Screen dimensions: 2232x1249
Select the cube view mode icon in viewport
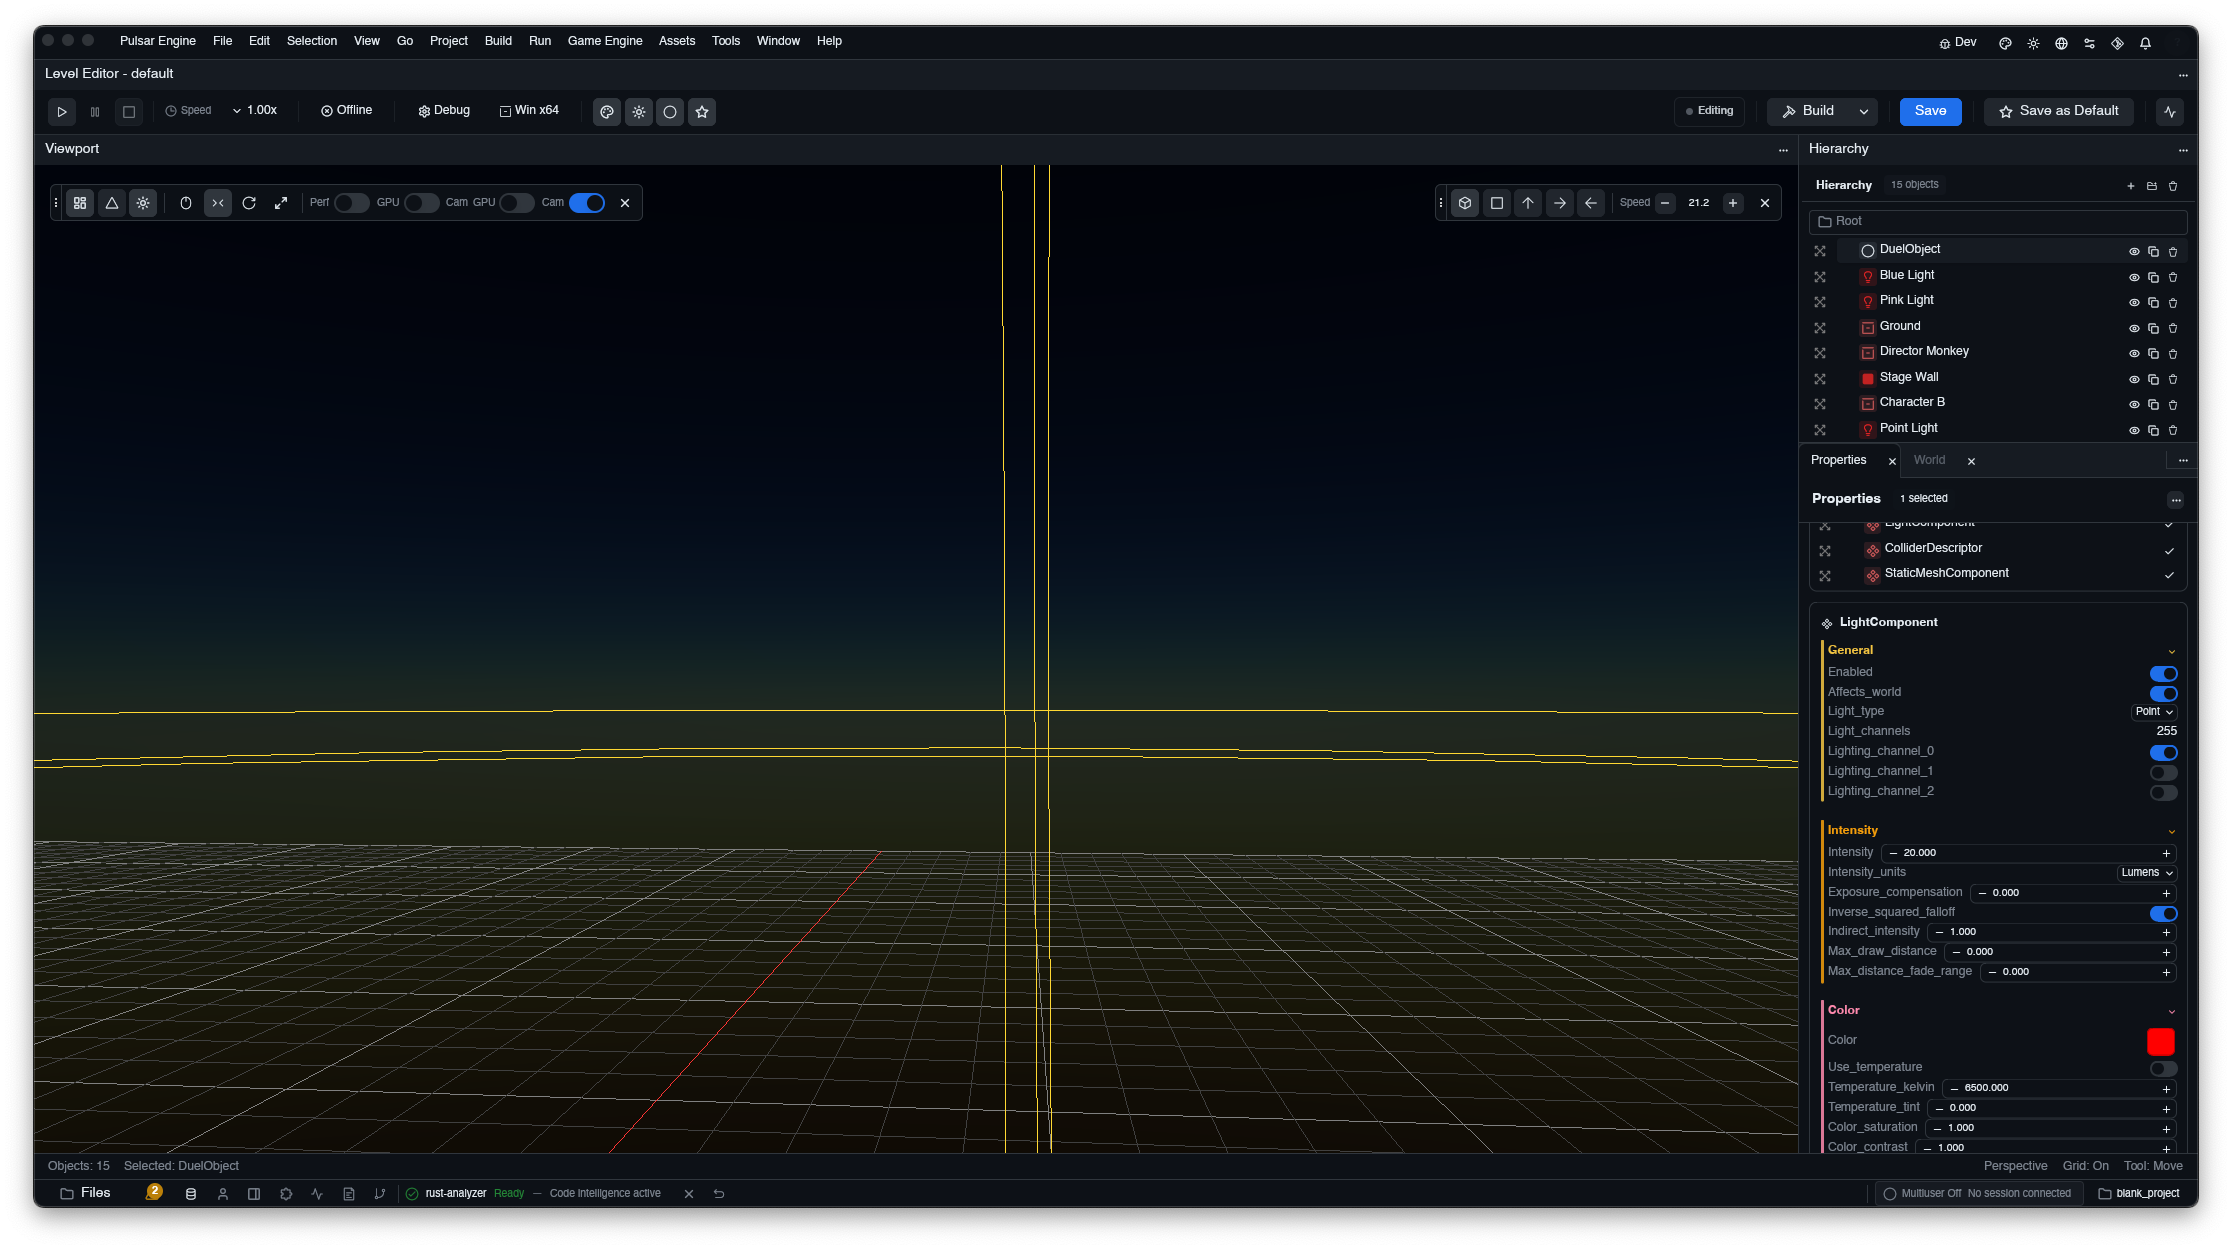click(x=1465, y=203)
